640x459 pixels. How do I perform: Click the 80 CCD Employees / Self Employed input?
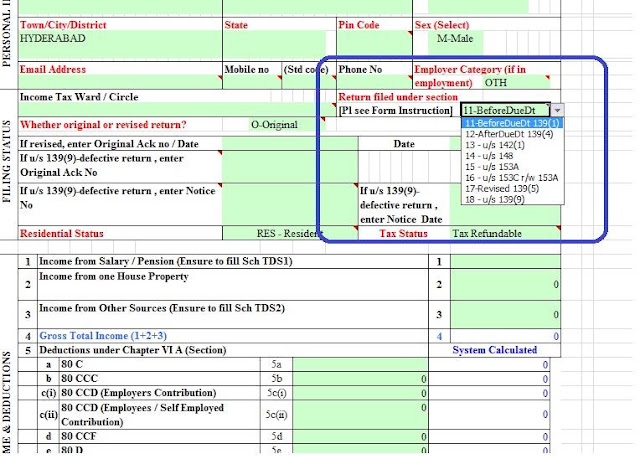point(360,415)
